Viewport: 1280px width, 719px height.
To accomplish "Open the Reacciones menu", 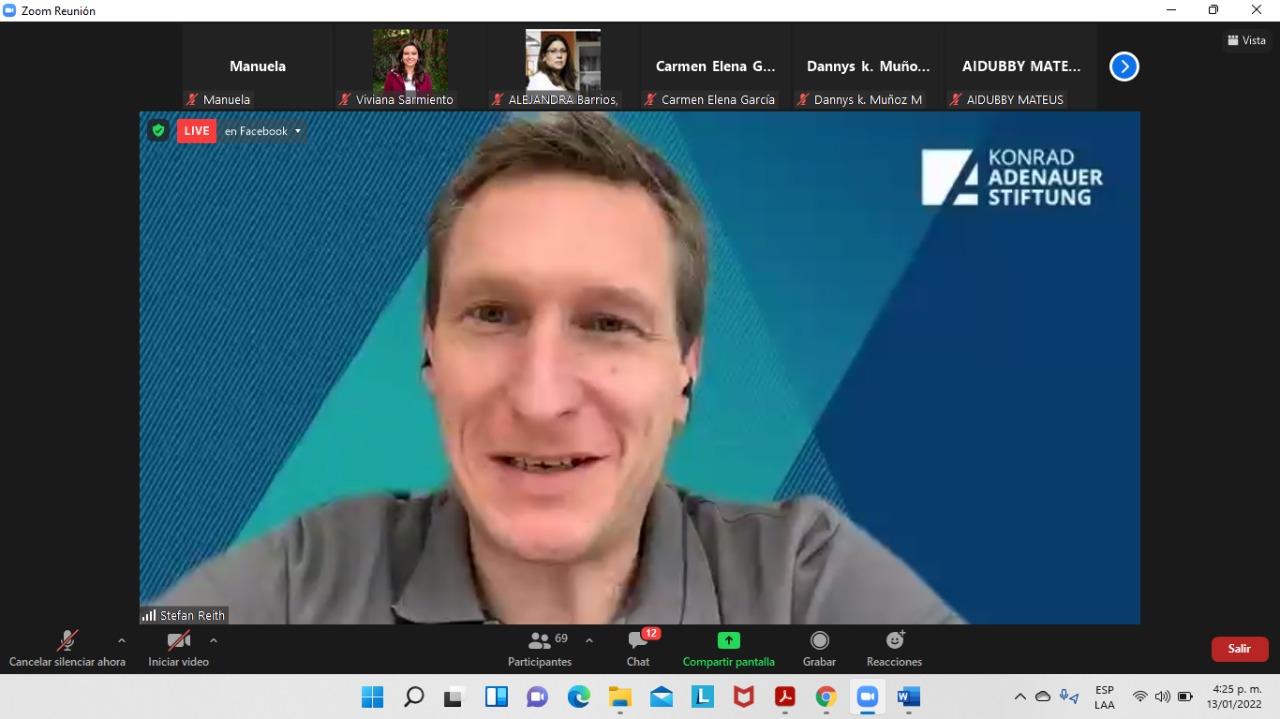I will coord(894,648).
